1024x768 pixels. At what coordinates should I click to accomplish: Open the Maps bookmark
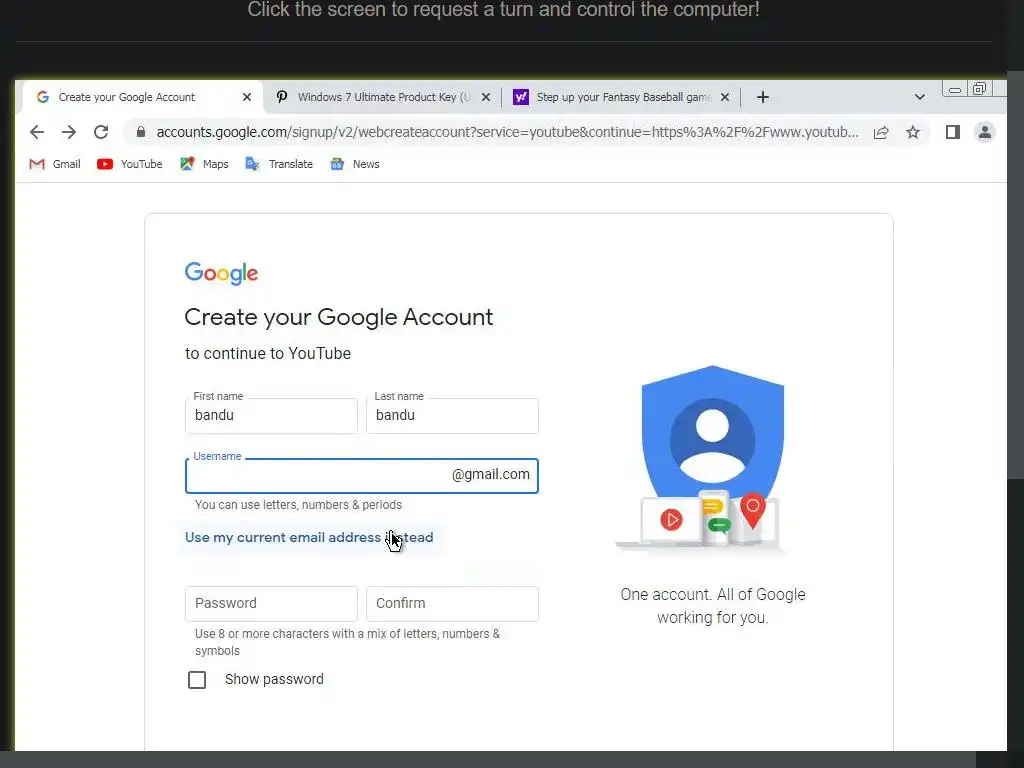(204, 164)
